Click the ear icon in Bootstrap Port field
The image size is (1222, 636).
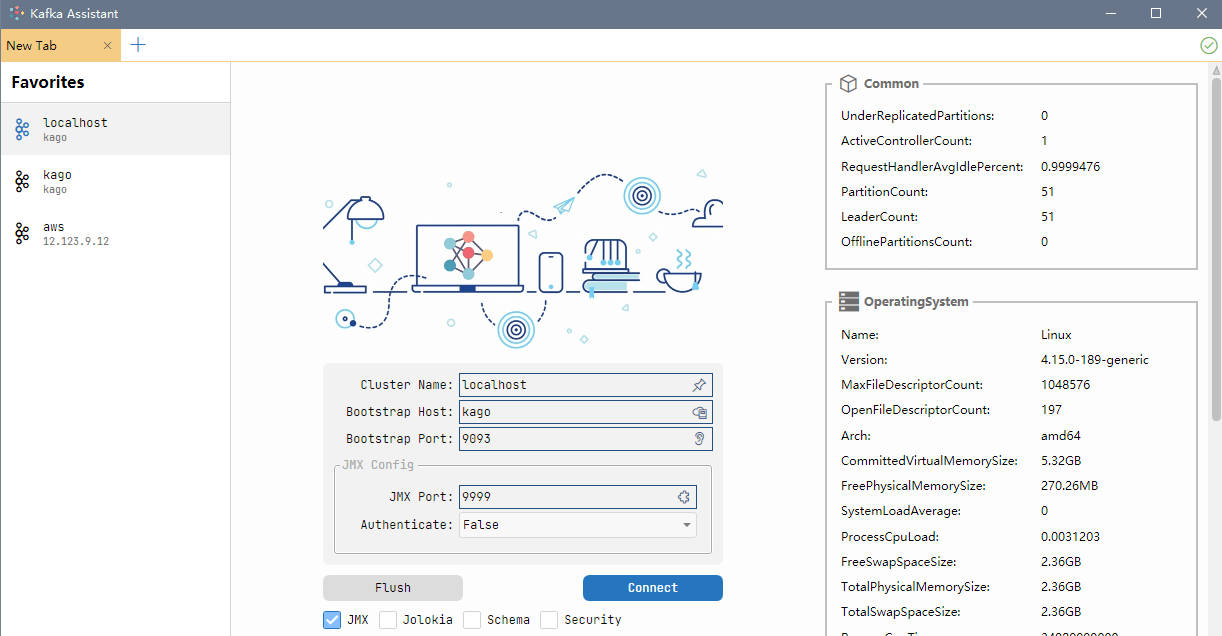click(699, 439)
